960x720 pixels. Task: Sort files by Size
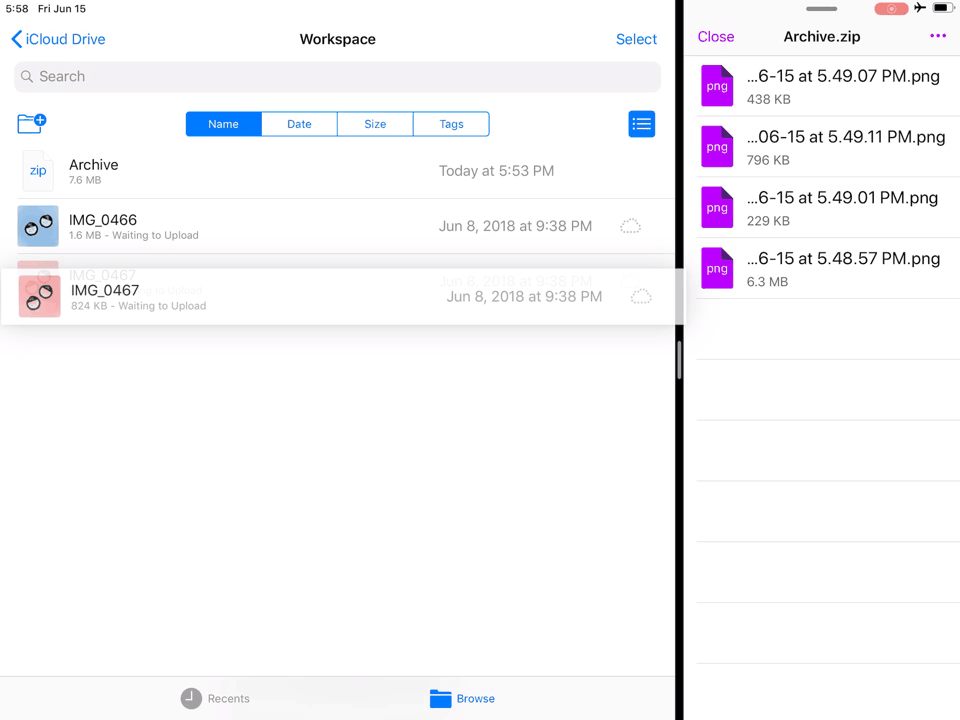tap(375, 124)
